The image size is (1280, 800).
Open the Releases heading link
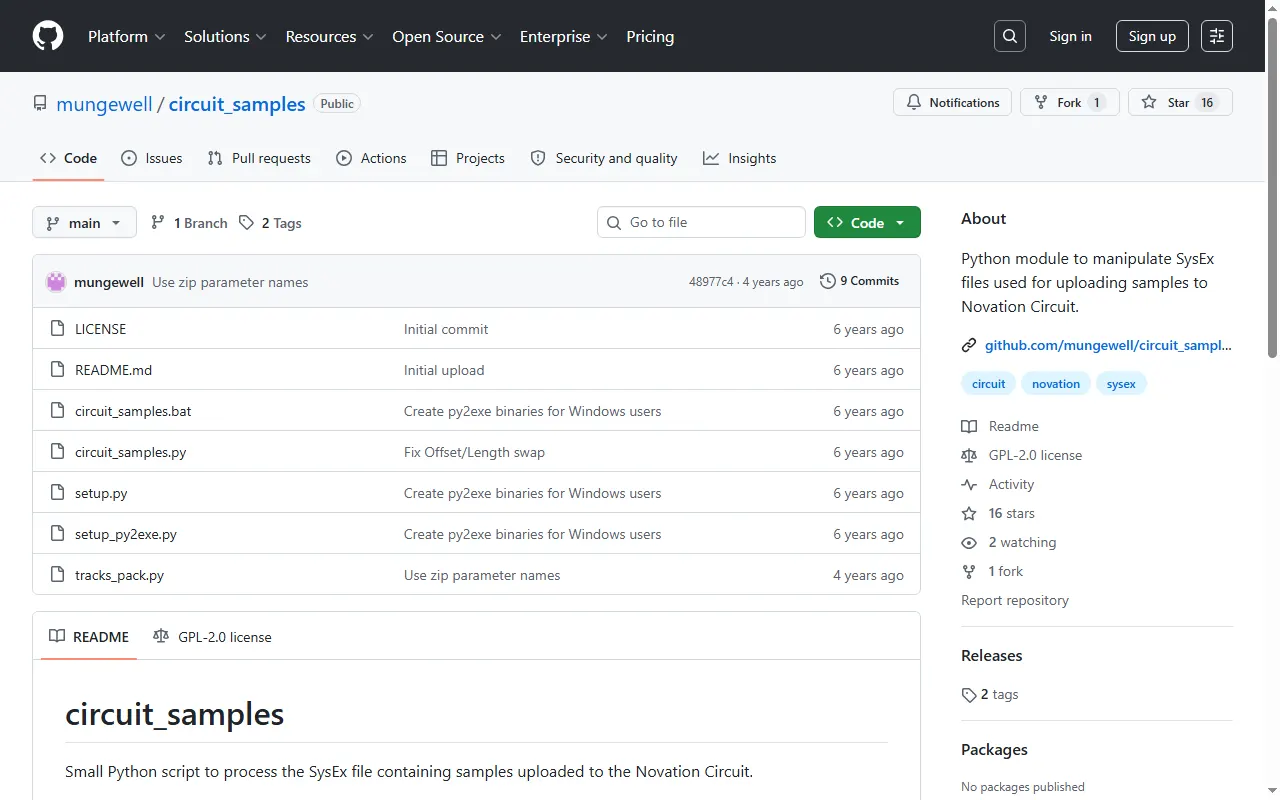pyautogui.click(x=992, y=656)
